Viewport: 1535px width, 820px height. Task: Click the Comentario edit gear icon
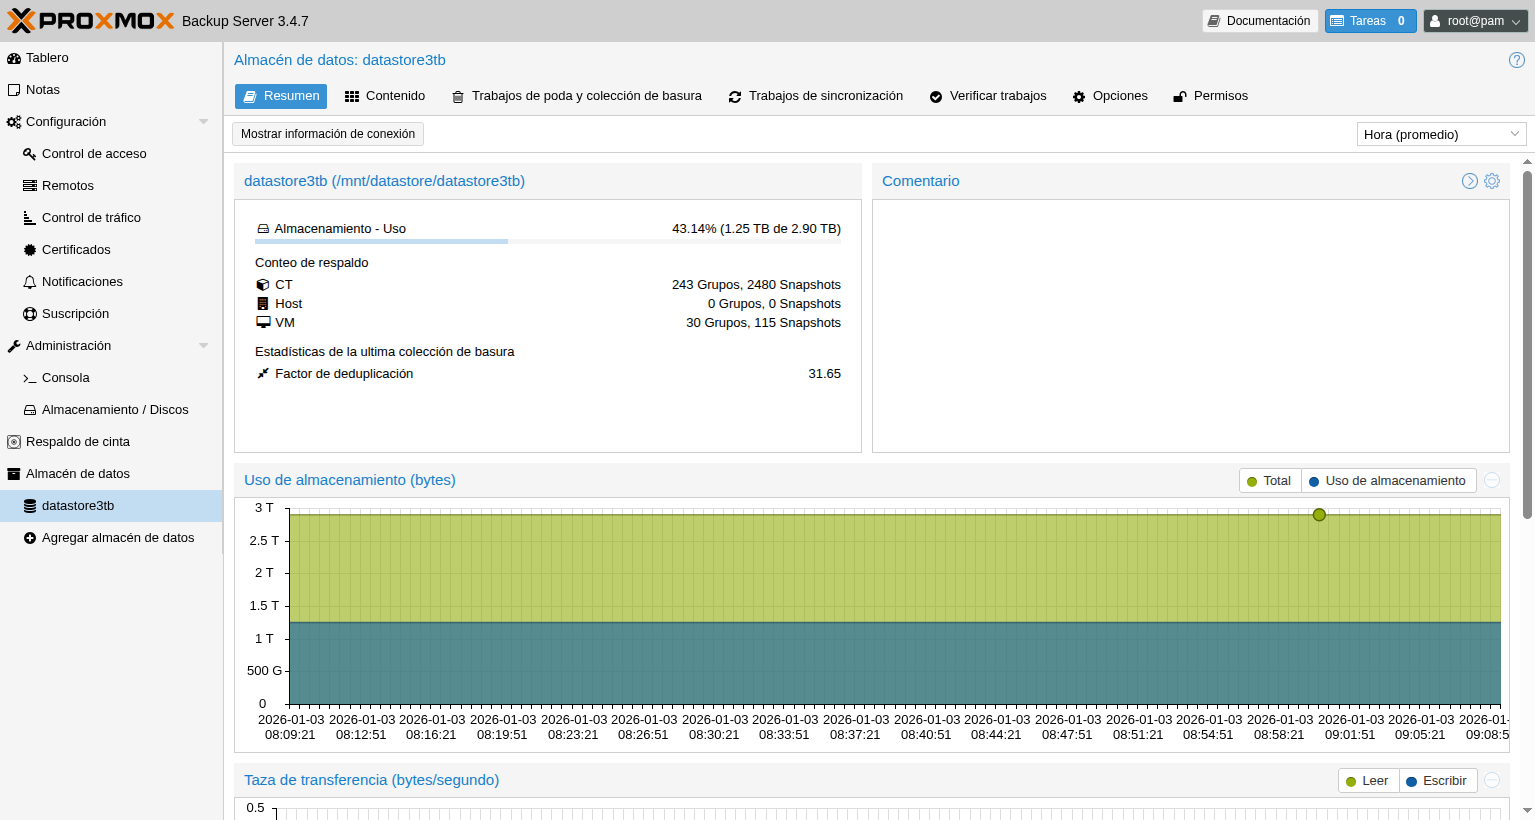click(x=1492, y=181)
